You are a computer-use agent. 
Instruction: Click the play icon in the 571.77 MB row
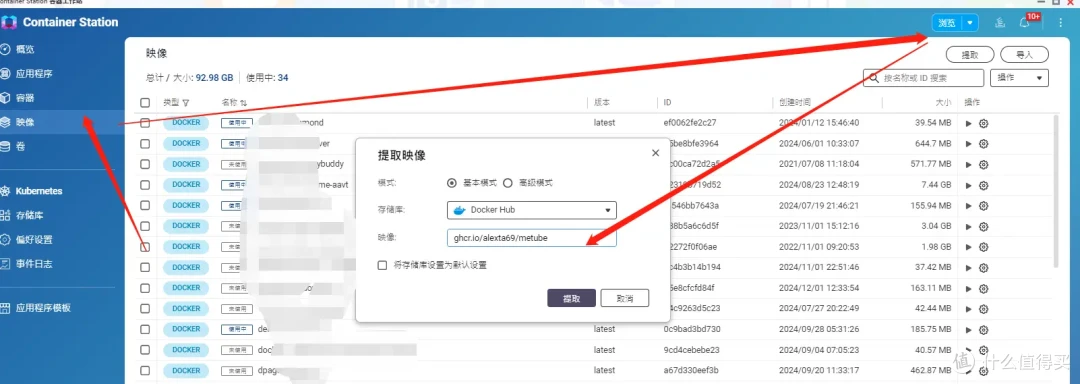point(968,164)
